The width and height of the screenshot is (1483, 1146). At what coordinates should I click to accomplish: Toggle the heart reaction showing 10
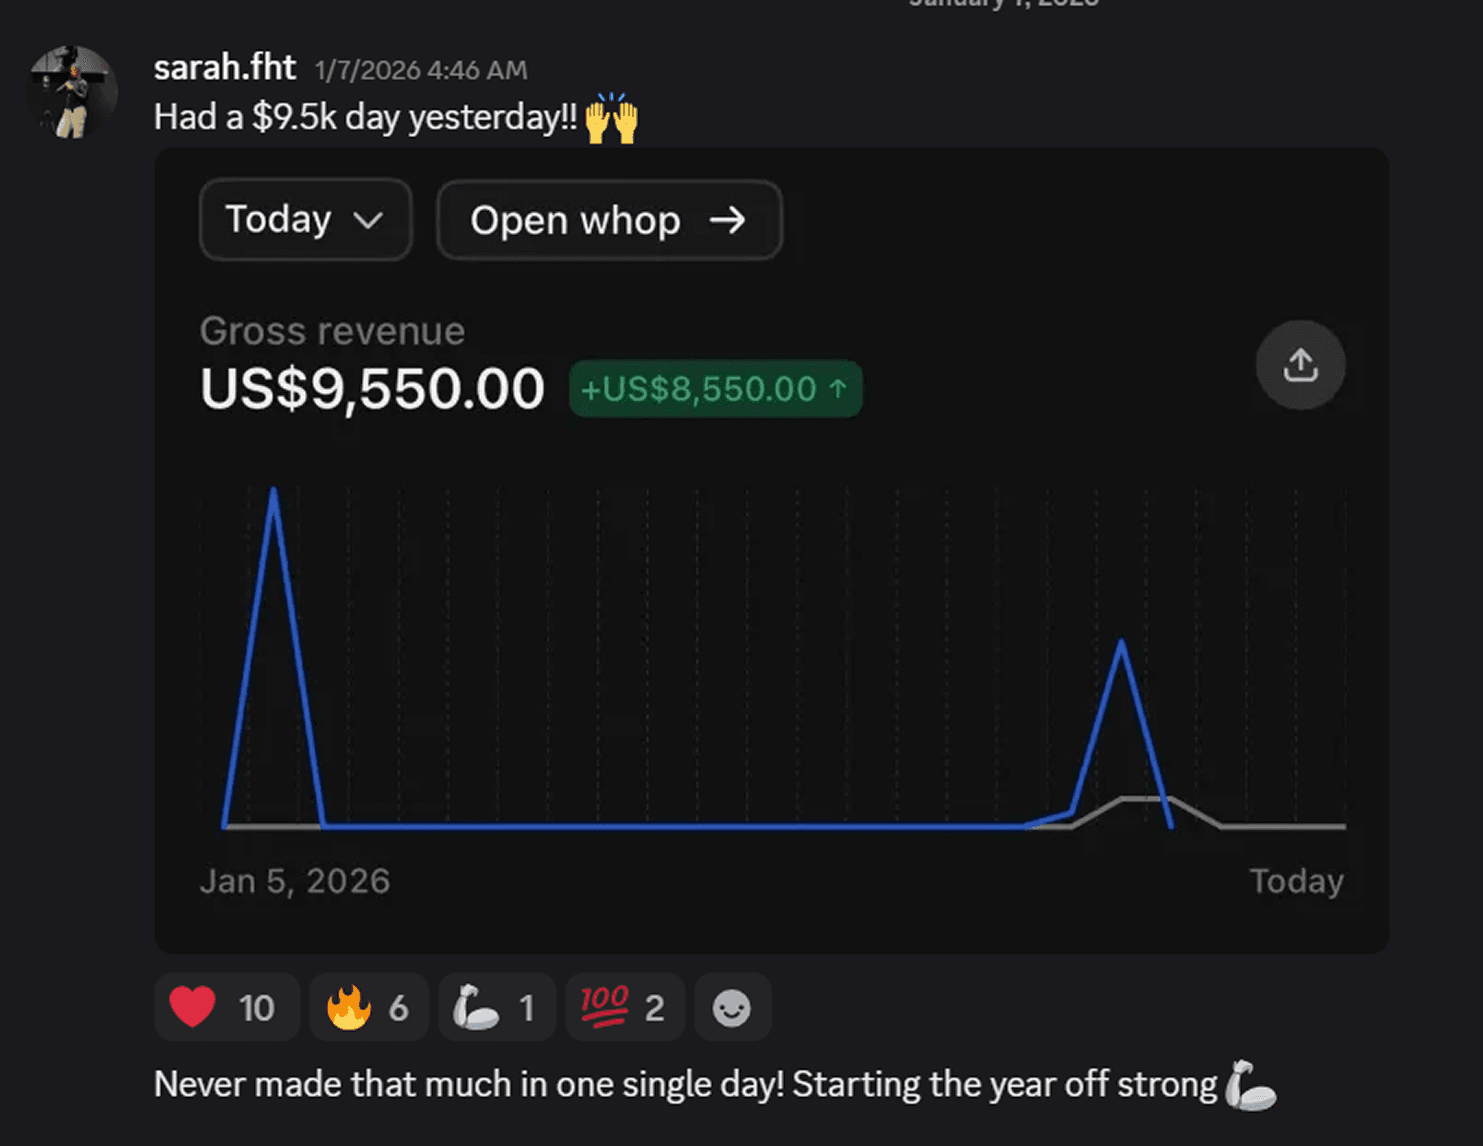click(226, 1007)
